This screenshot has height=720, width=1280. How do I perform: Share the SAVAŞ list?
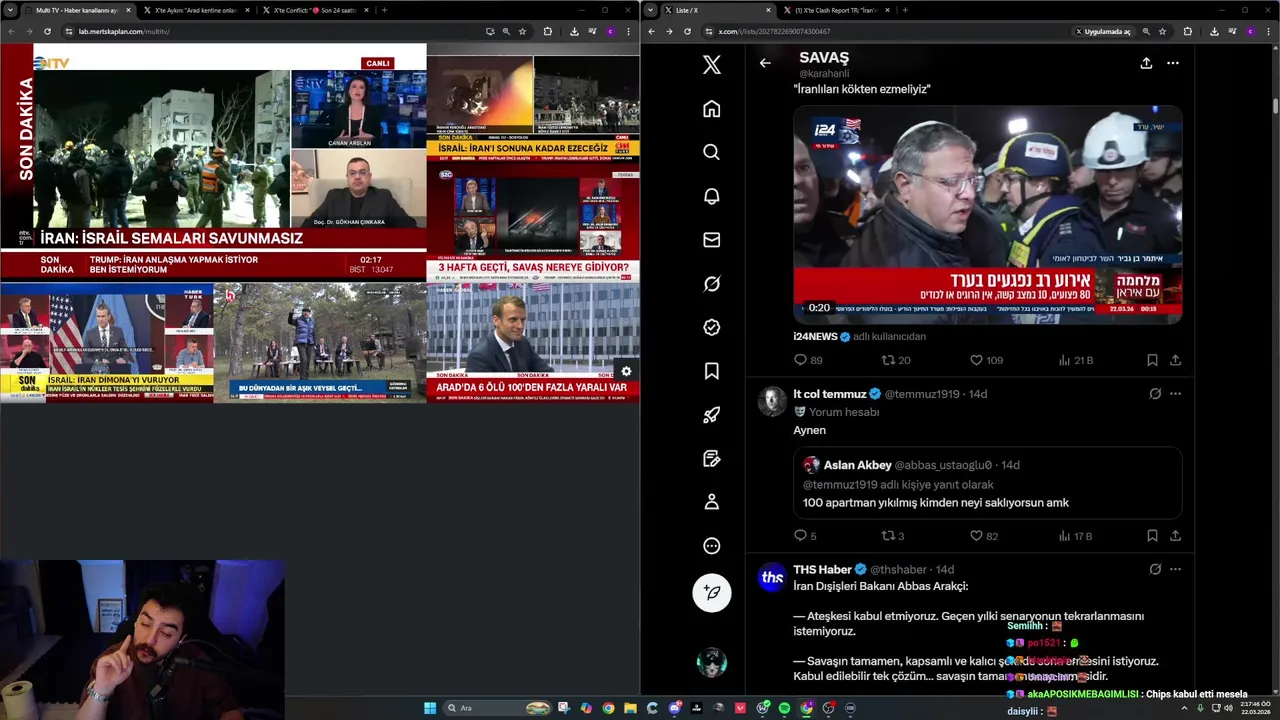point(1146,63)
